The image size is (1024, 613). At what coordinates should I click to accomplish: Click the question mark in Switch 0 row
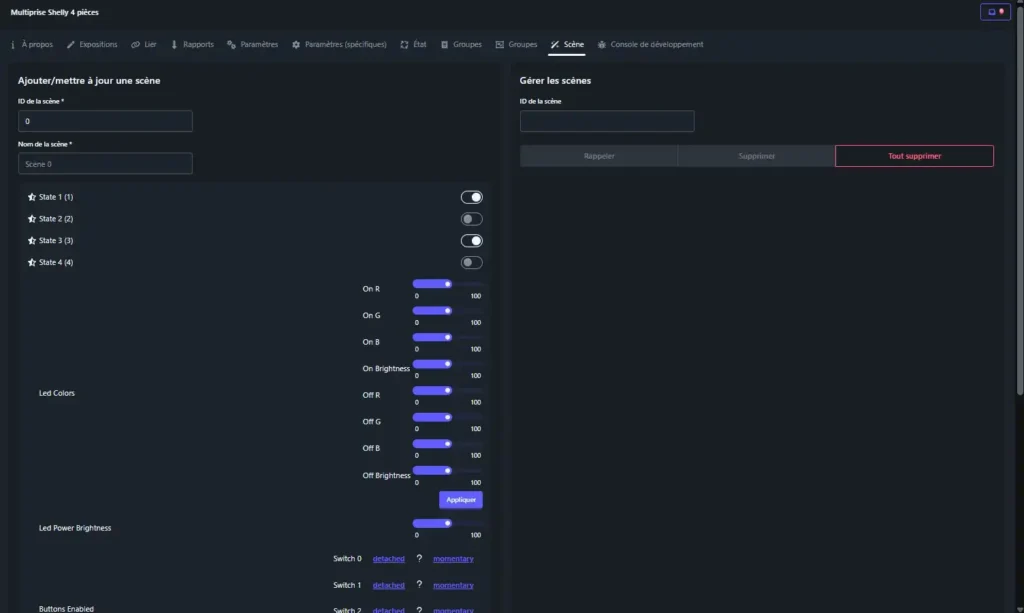[419, 559]
